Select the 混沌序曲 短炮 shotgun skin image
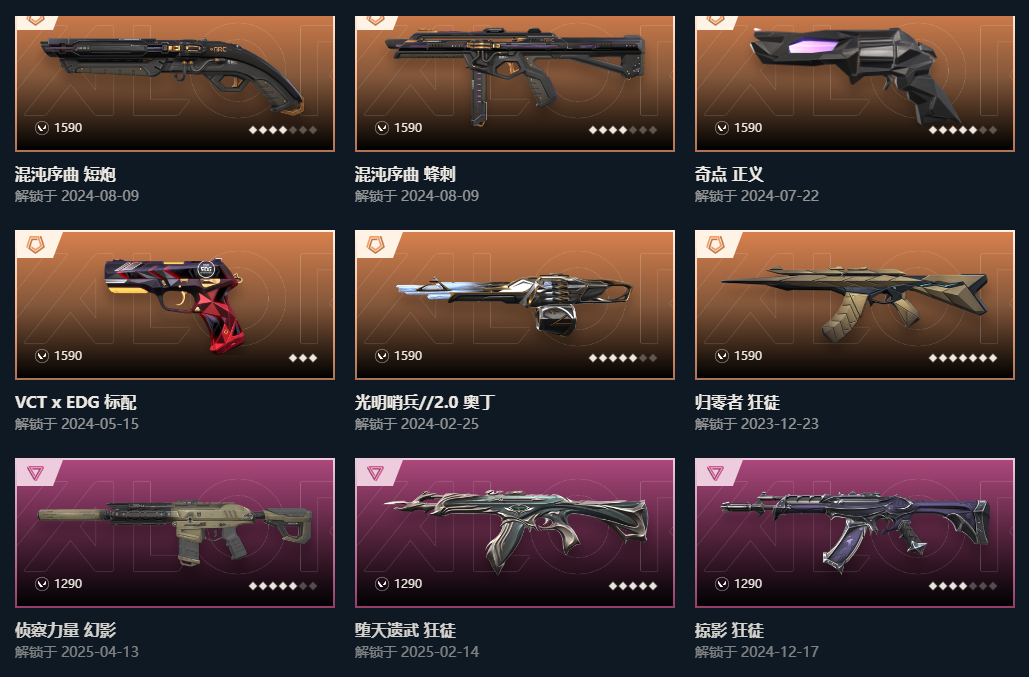This screenshot has width=1029, height=677. [x=172, y=71]
